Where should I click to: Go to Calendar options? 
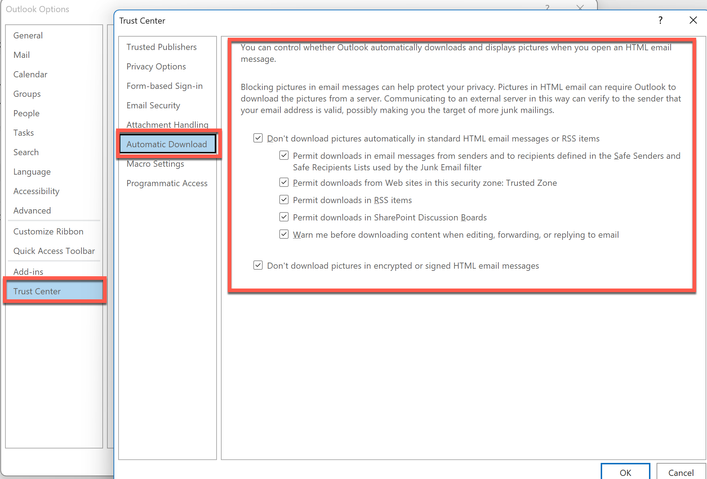30,74
